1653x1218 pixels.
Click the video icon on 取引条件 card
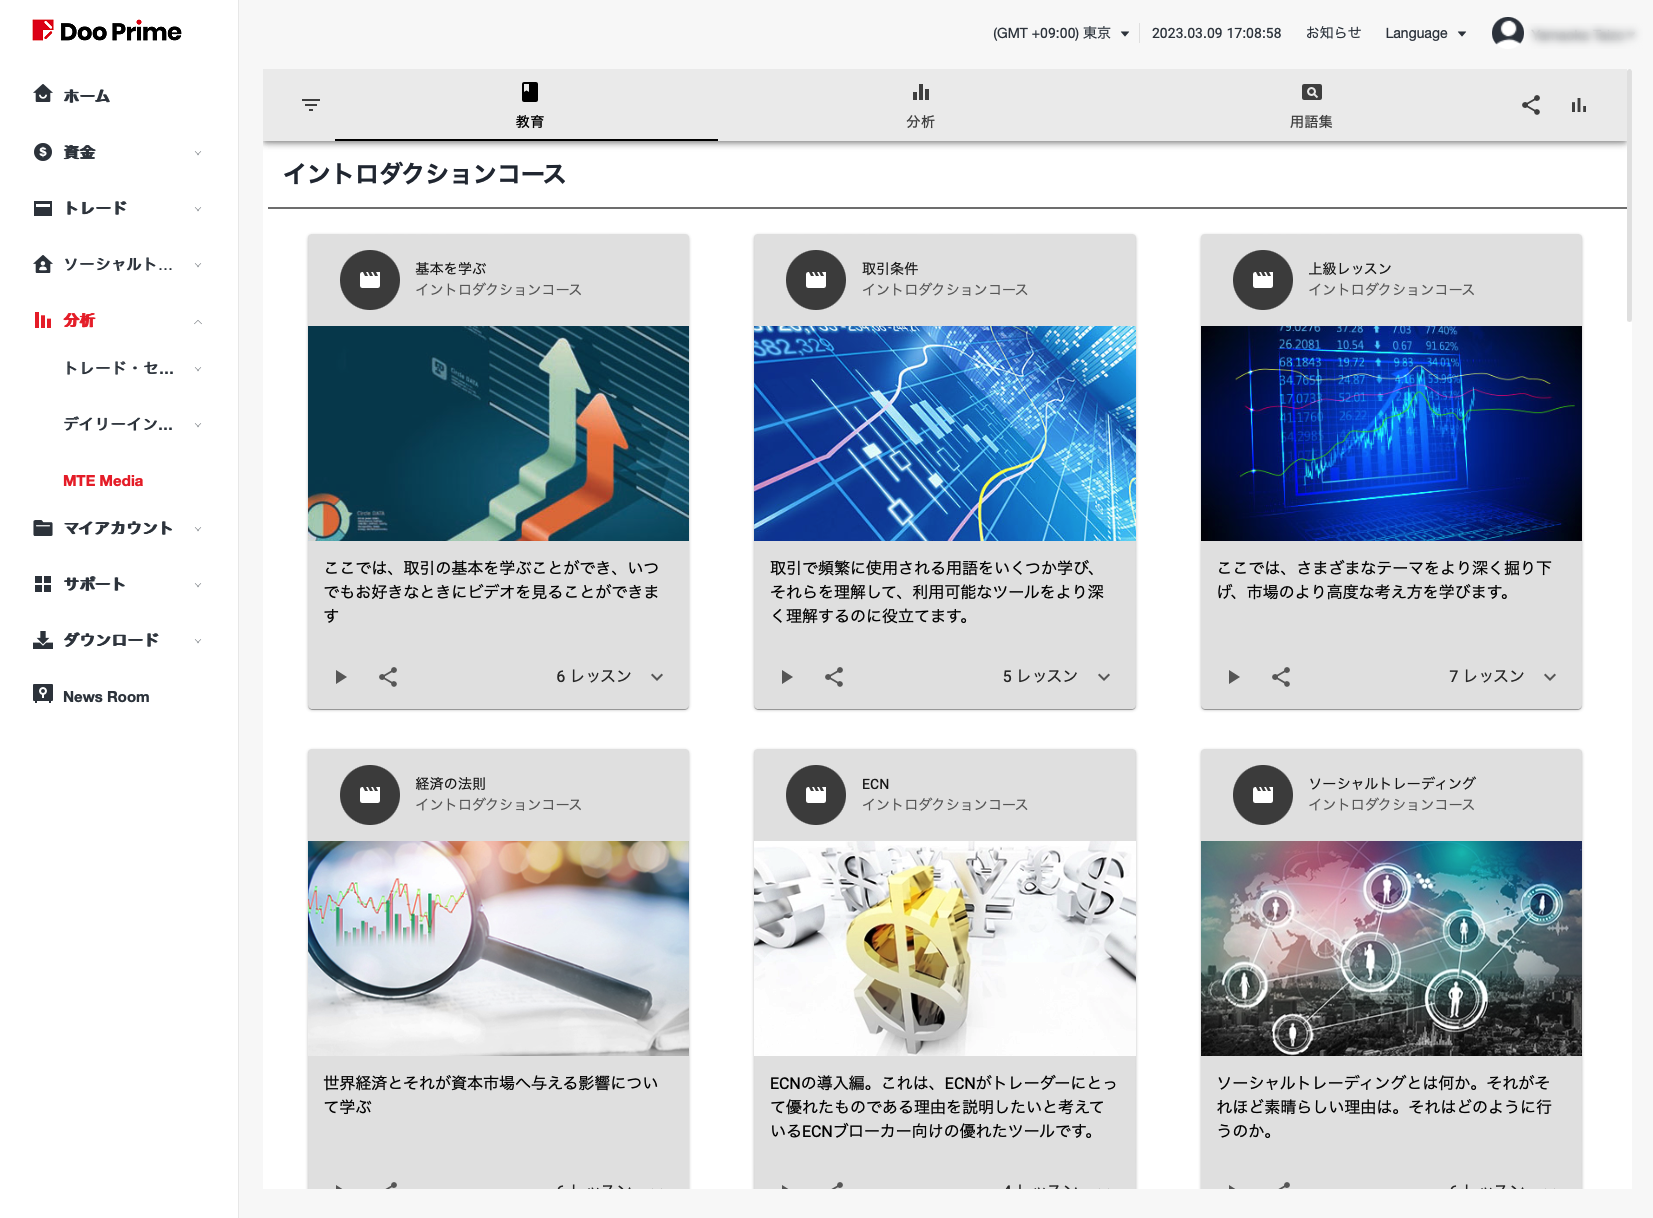[x=816, y=280]
